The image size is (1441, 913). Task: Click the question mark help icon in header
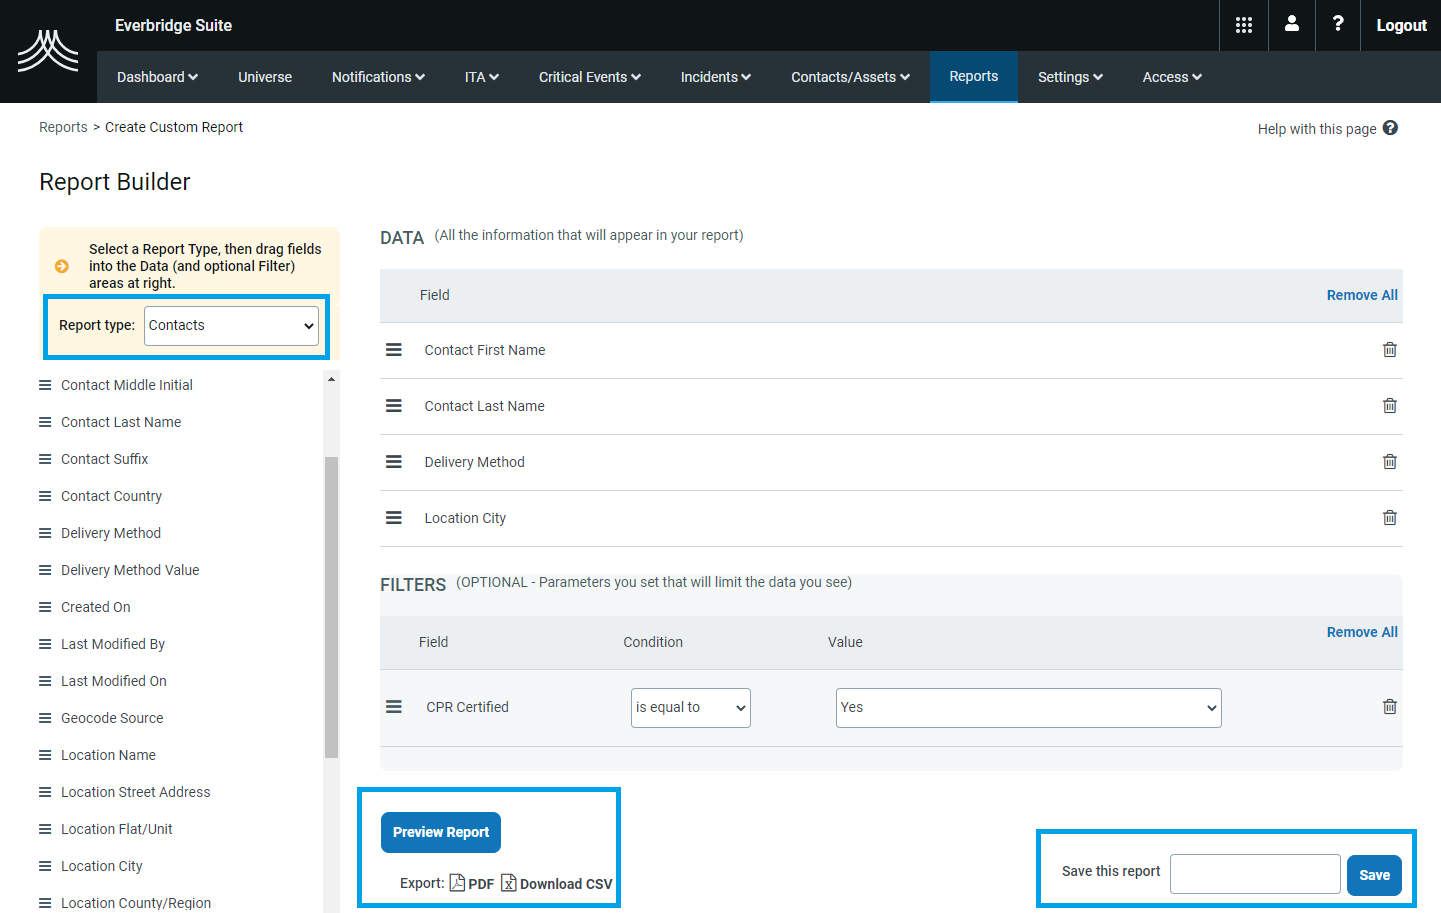(1338, 24)
